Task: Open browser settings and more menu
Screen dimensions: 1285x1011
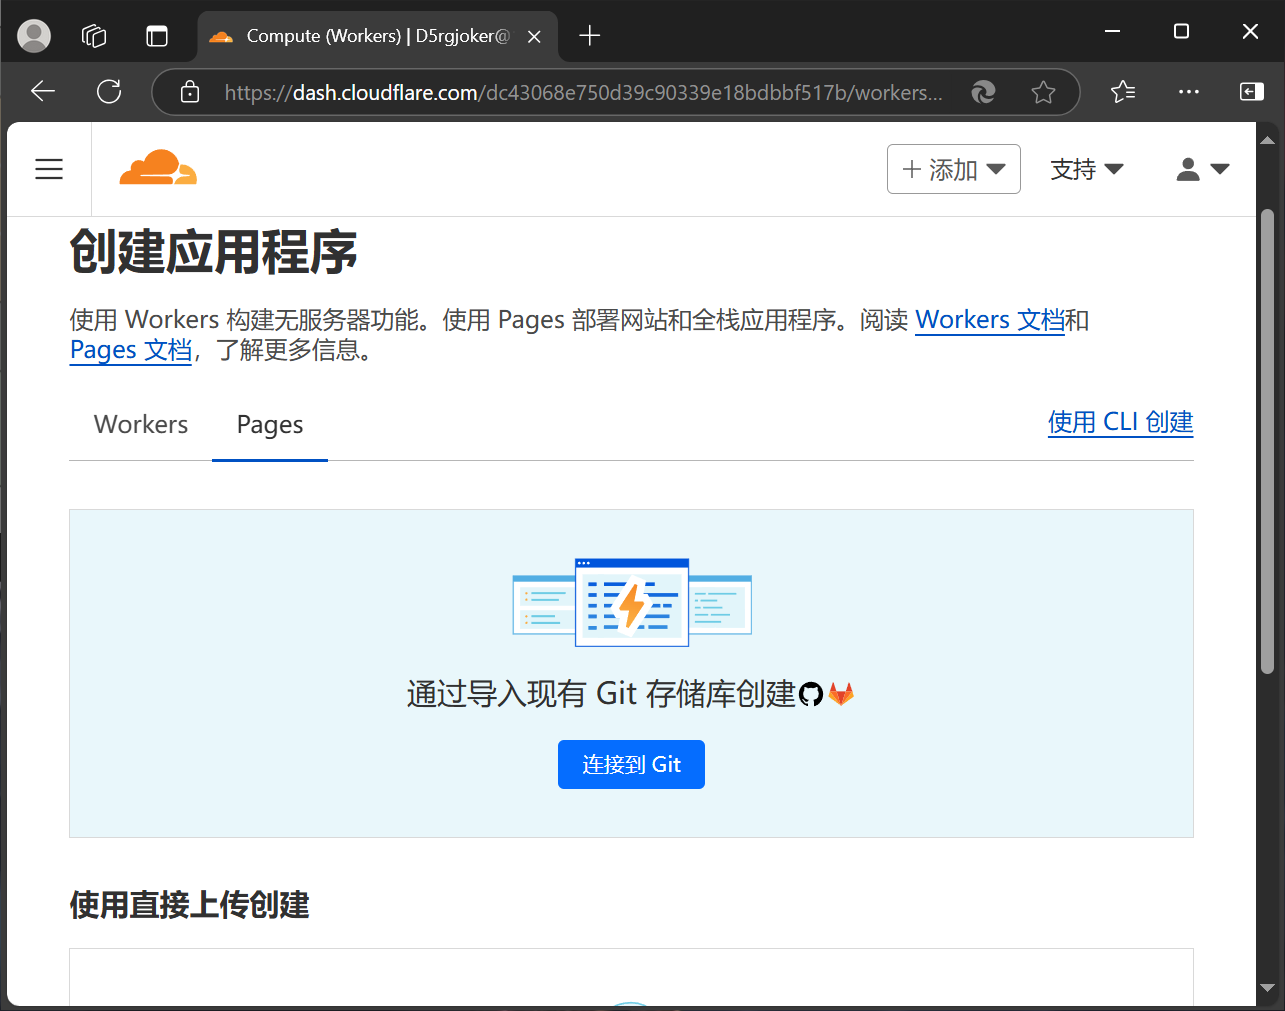Action: coord(1188,92)
